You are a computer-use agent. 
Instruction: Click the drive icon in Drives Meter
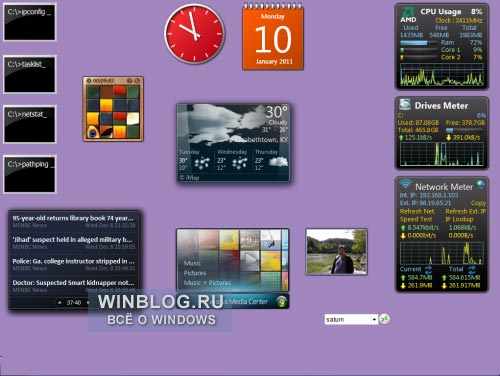coord(405,105)
